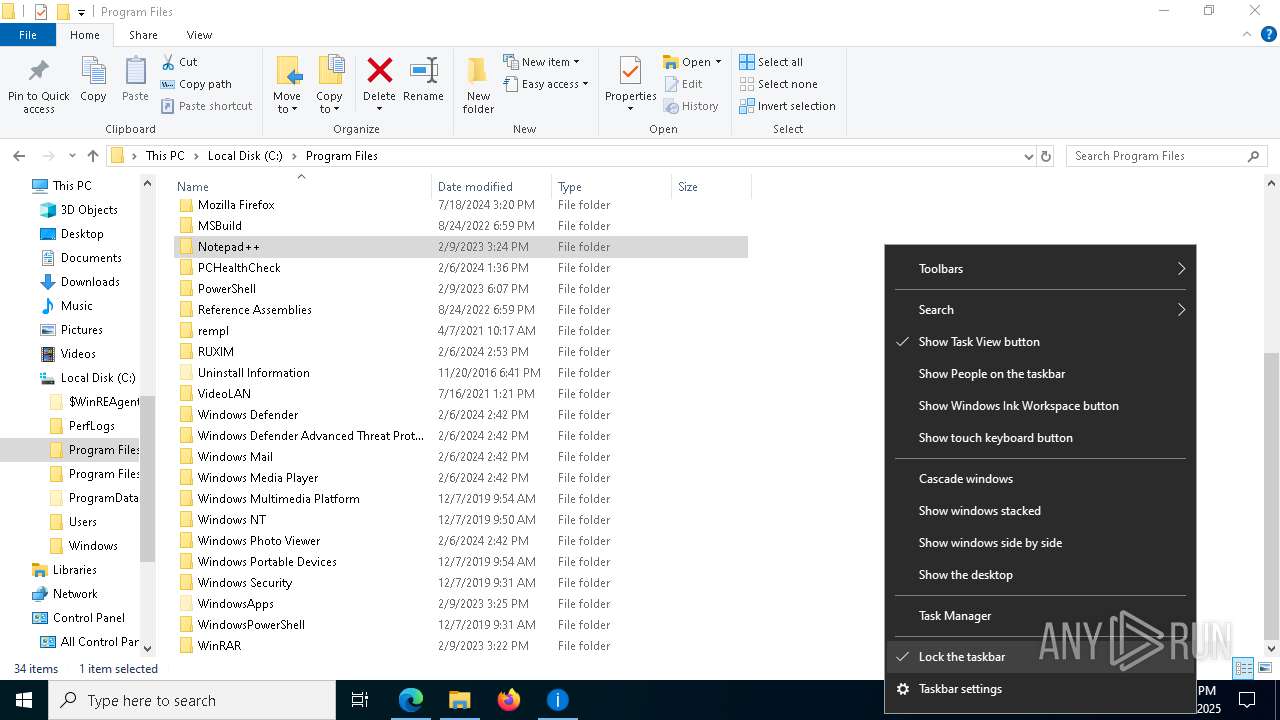Toggle Lock the taskbar option
This screenshot has width=1280, height=720.
(1040, 657)
